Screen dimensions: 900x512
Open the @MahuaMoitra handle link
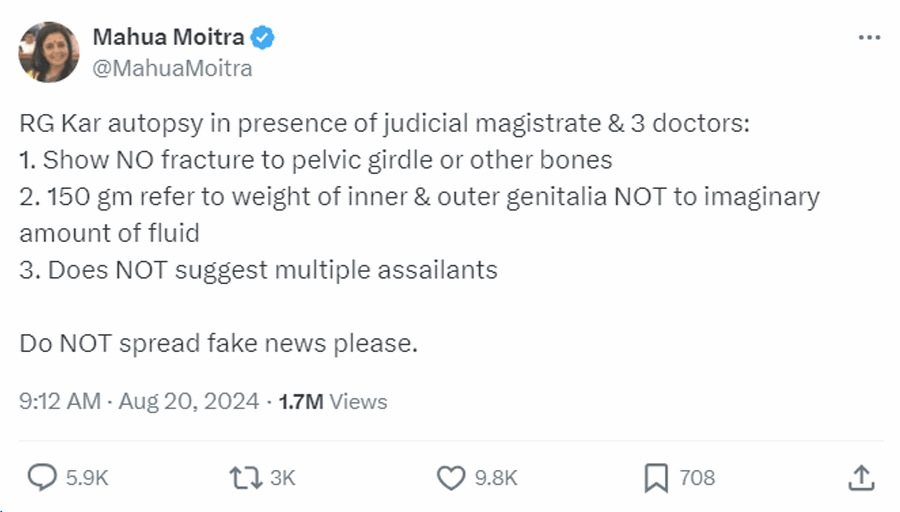click(x=172, y=68)
